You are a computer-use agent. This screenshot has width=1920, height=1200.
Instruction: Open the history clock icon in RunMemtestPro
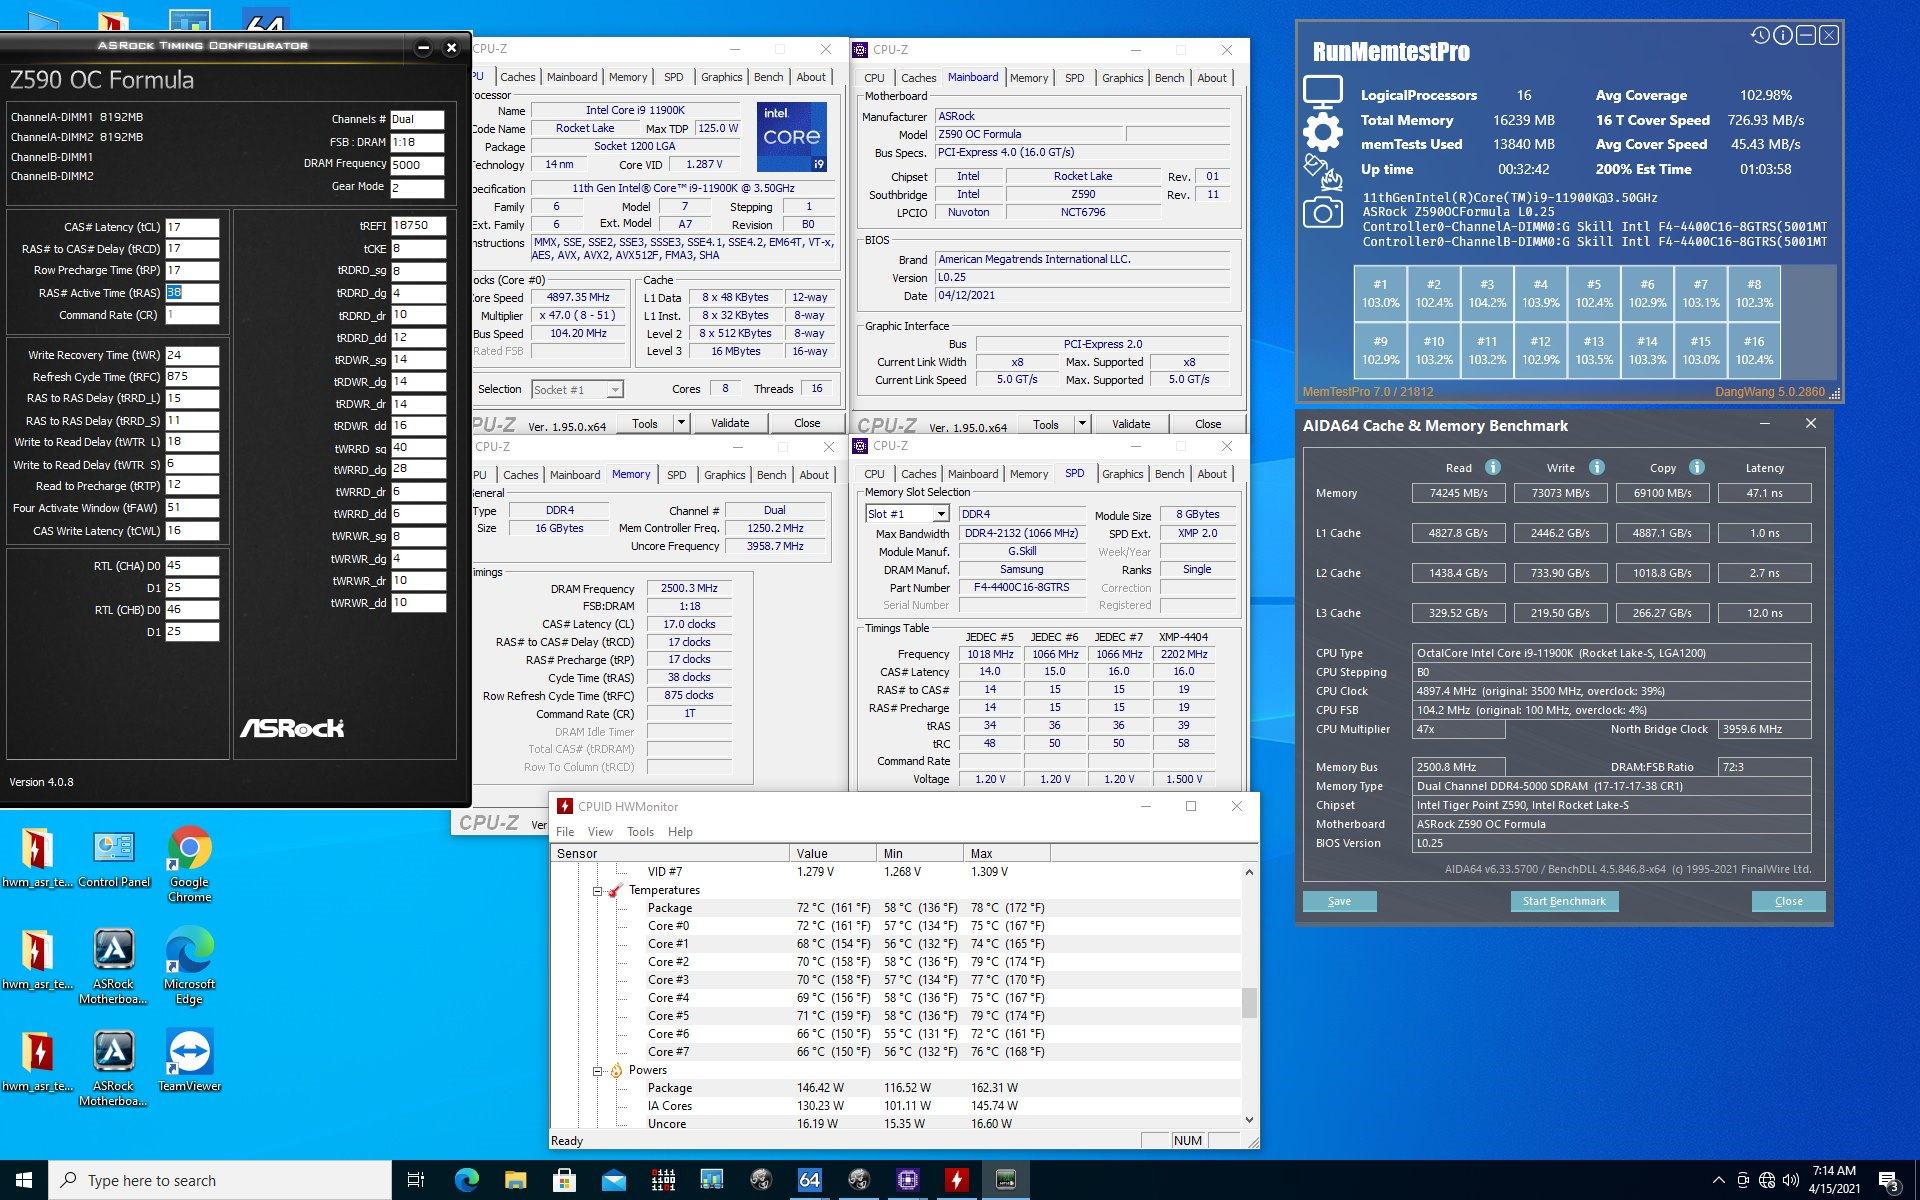[1760, 35]
